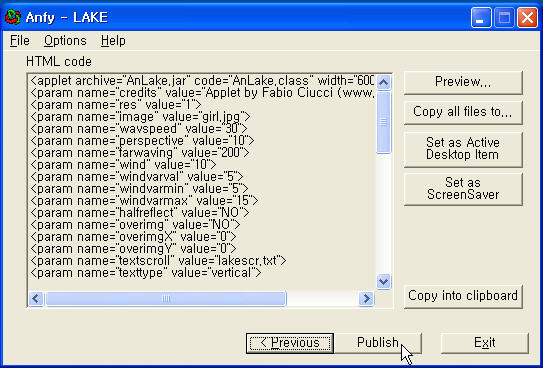Open the Options menu
543x368 pixels.
[65, 41]
